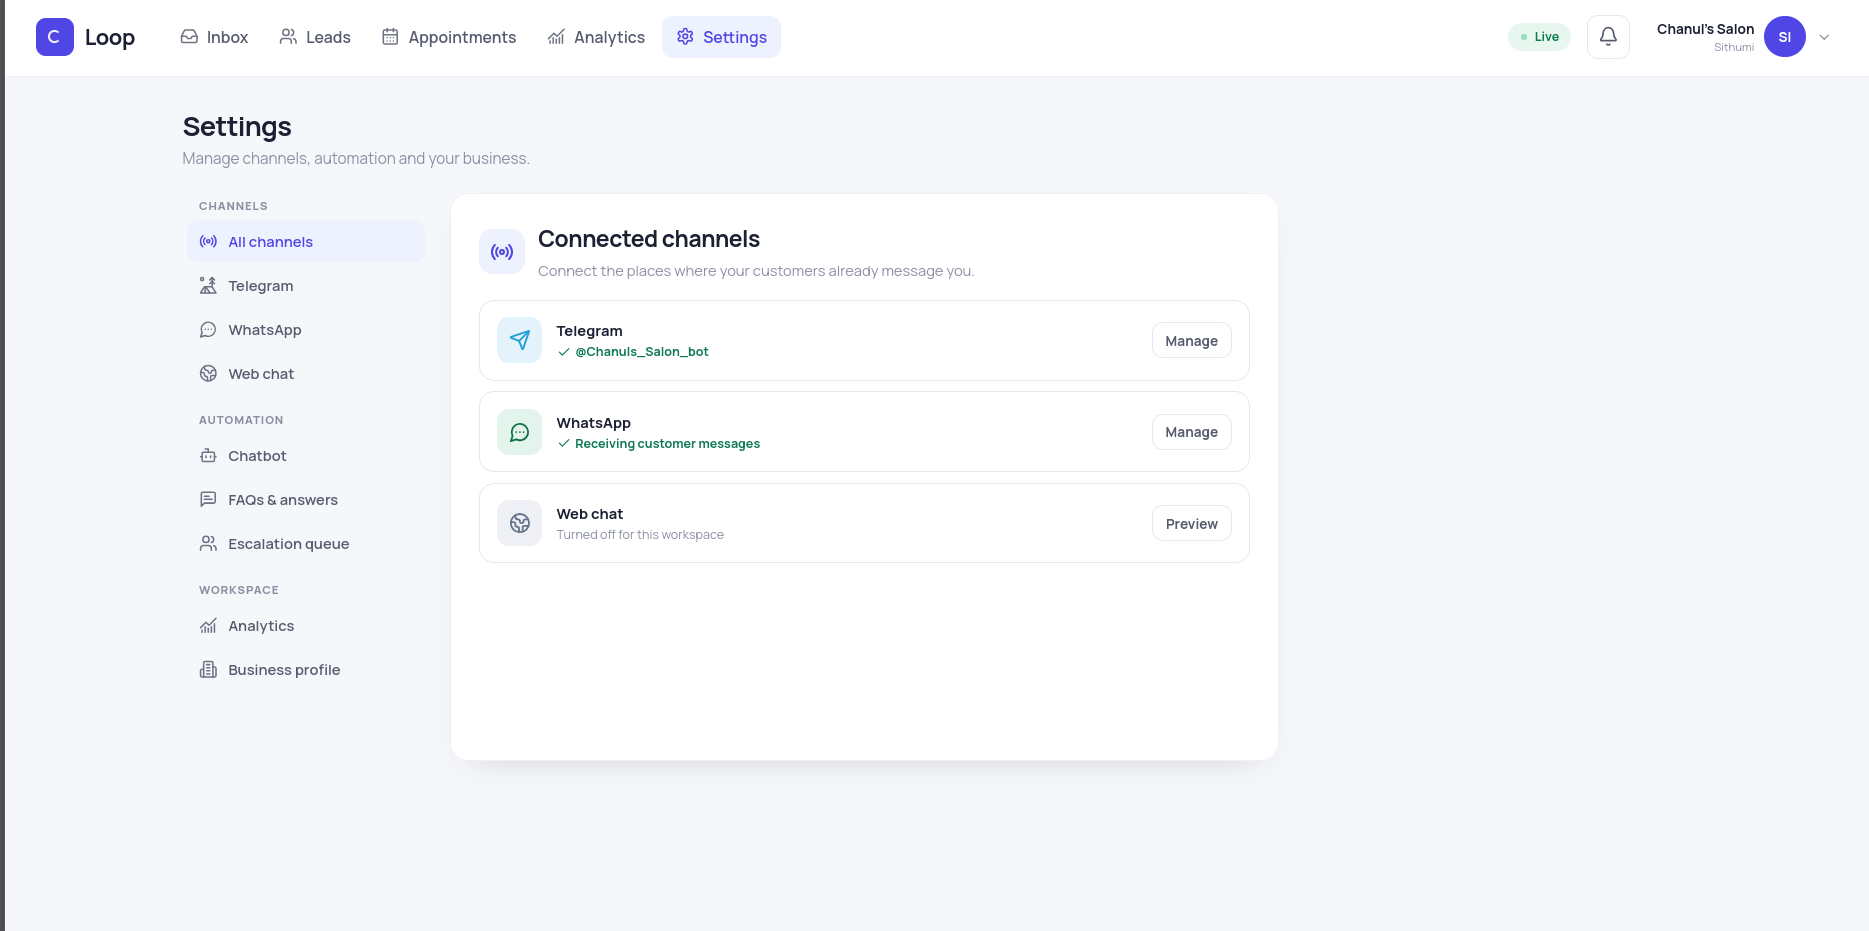Preview the Web chat channel
The width and height of the screenshot is (1869, 931).
1191,524
